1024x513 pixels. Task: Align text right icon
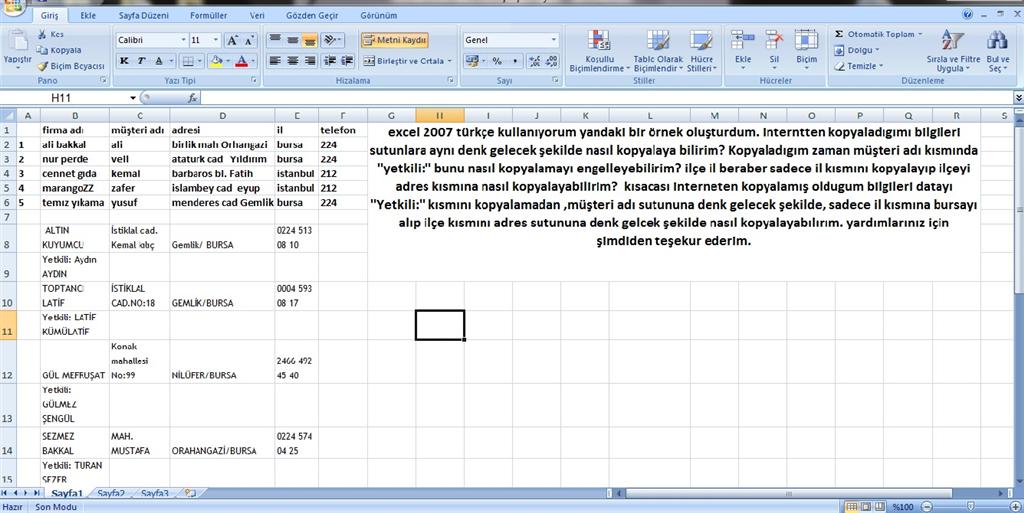coord(310,61)
